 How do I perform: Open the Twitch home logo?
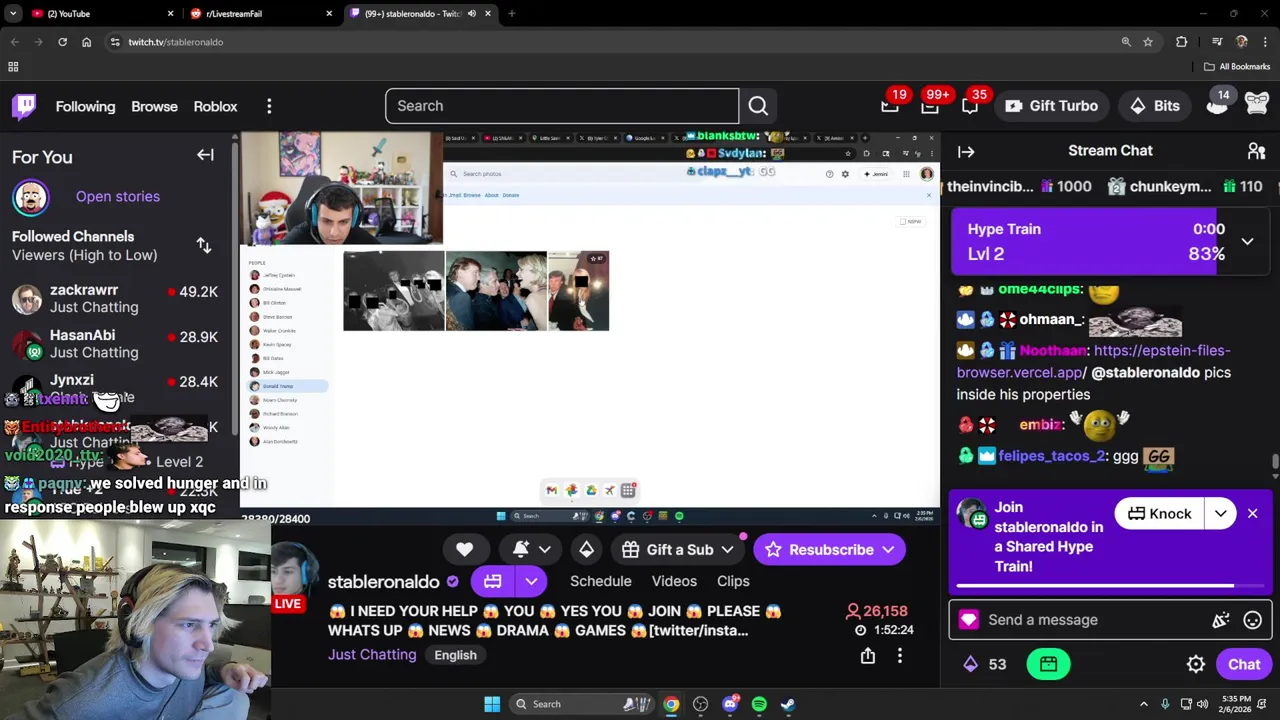[24, 106]
